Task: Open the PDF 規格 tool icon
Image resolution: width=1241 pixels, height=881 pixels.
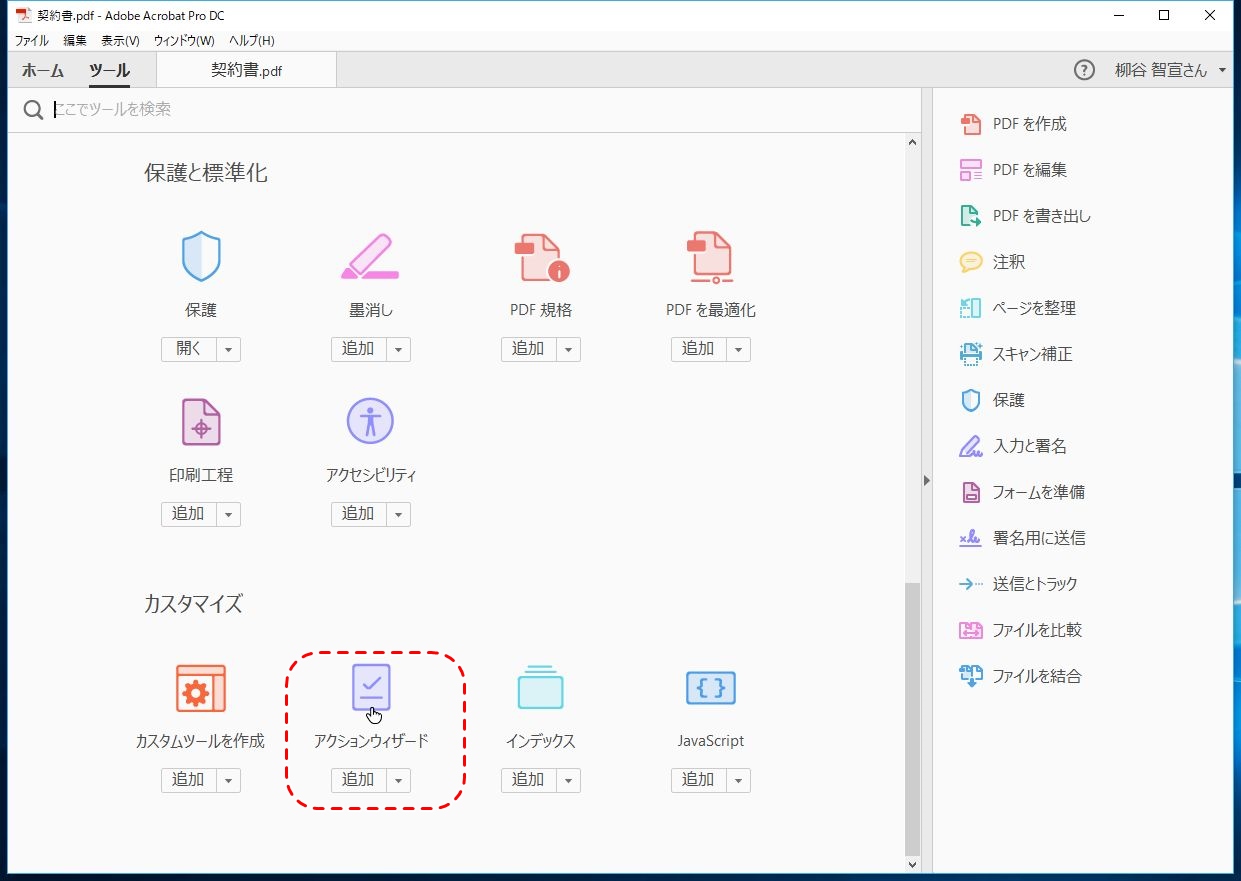Action: pyautogui.click(x=540, y=257)
